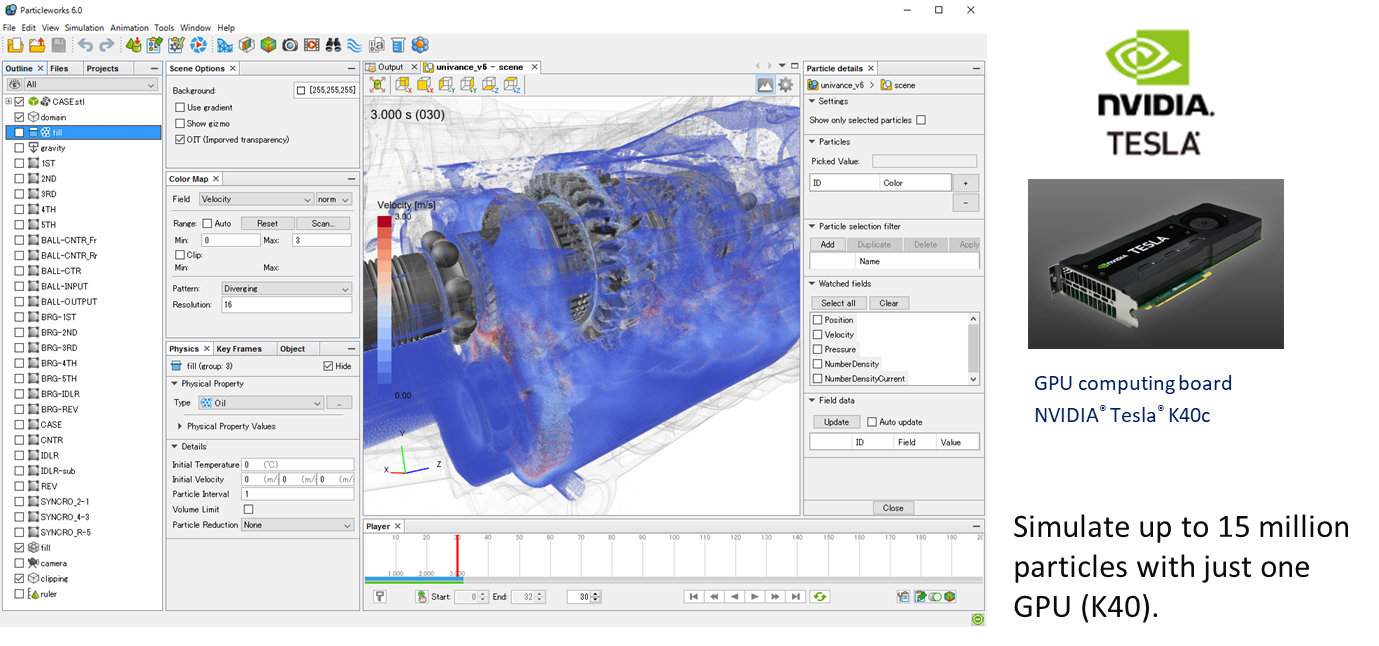Click the beaker toolbar icon
The width and height of the screenshot is (1379, 646).
[x=398, y=45]
